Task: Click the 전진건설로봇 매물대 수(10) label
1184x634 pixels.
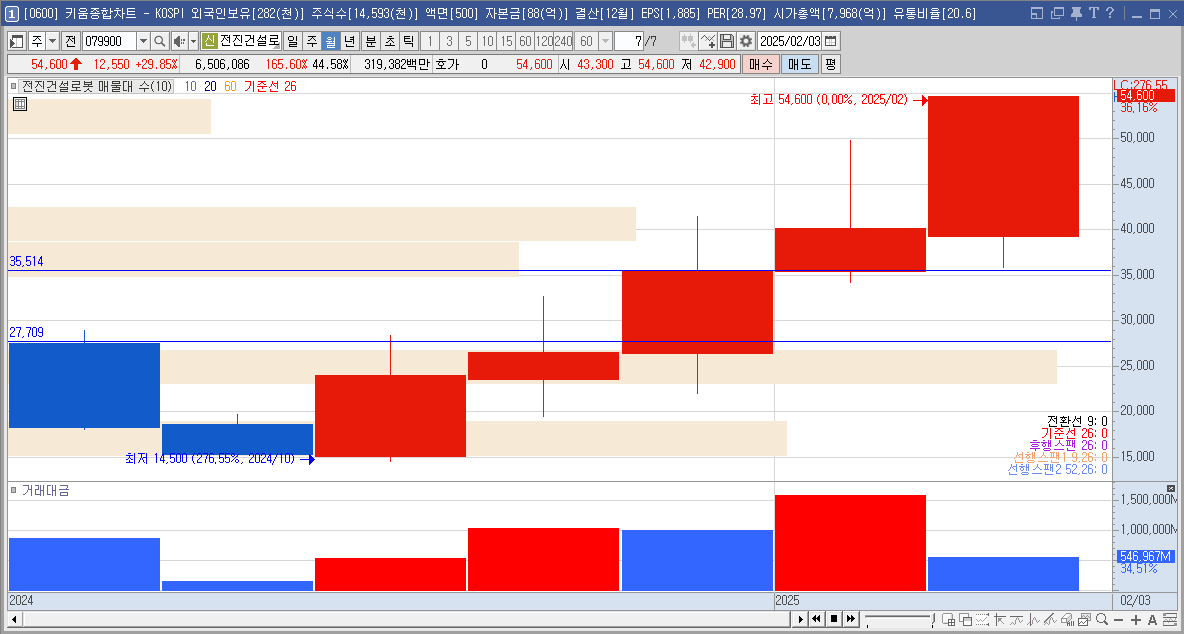Action: [97, 86]
